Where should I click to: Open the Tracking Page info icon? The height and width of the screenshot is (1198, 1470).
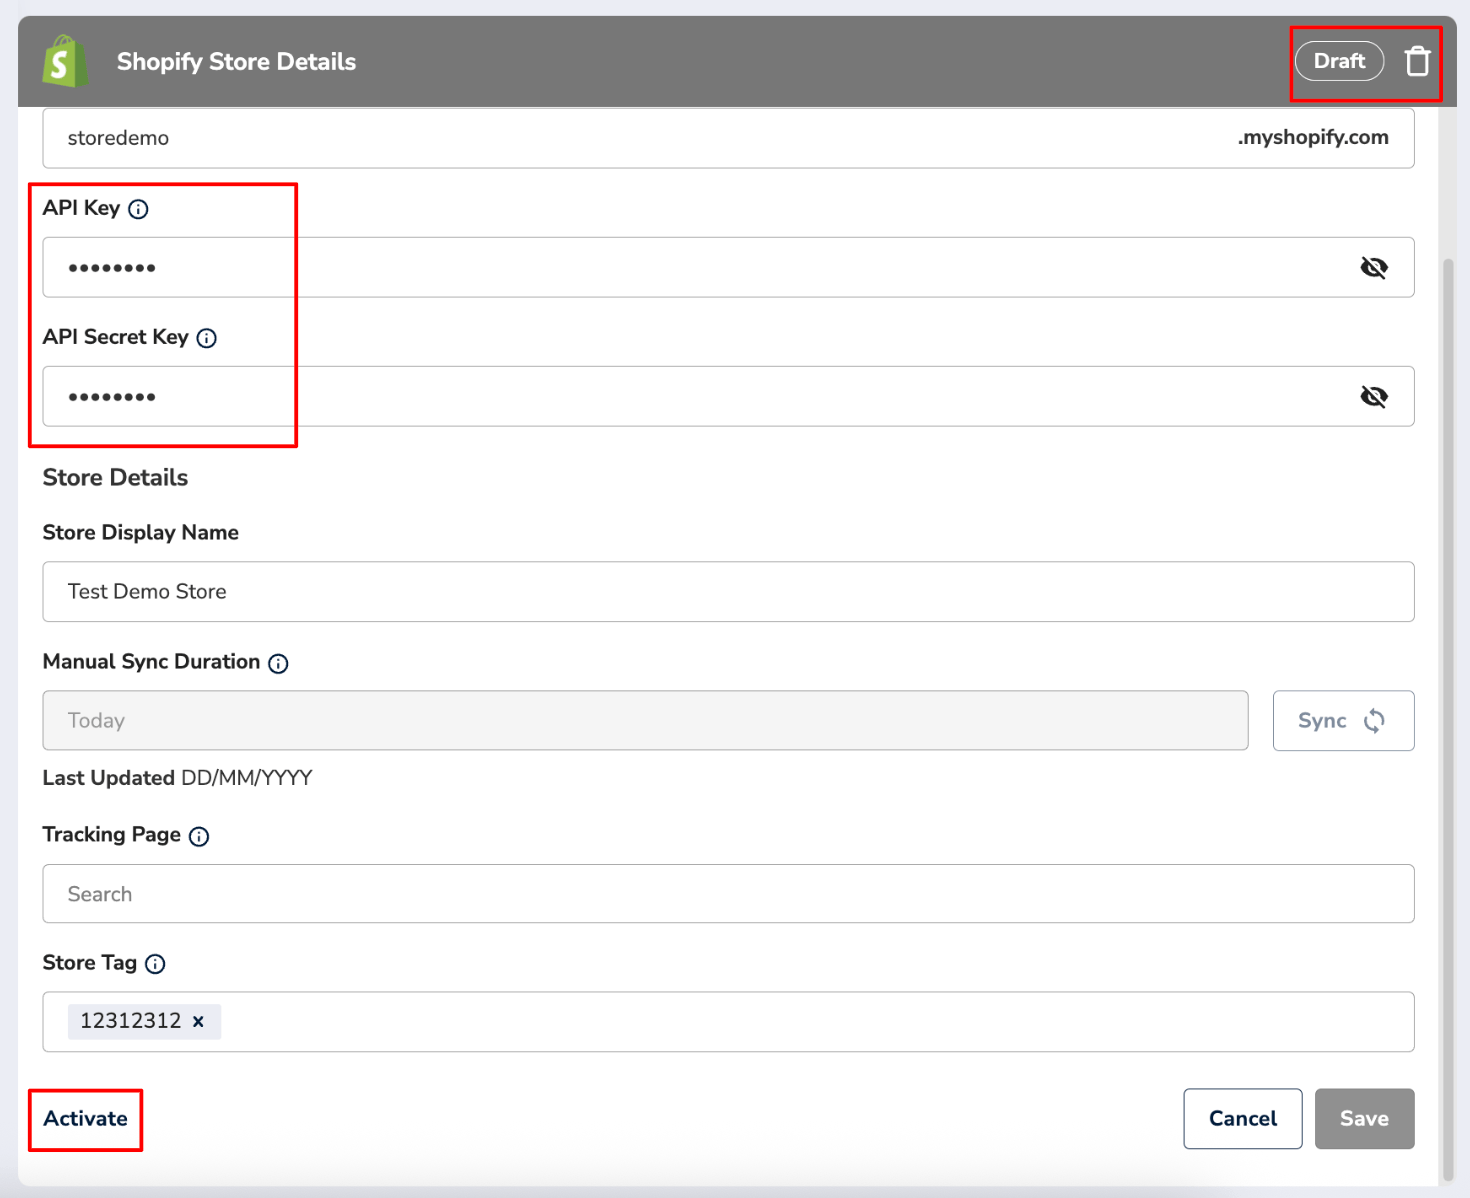click(x=200, y=836)
